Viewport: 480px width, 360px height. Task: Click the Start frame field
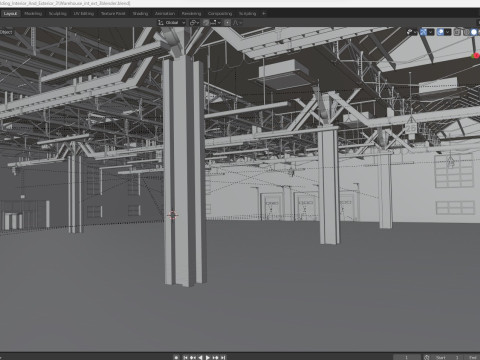coord(448,357)
